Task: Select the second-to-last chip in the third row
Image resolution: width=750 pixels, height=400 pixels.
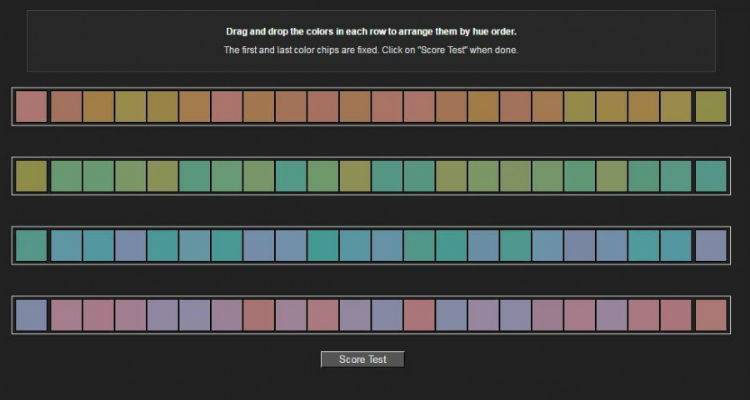Action: point(676,245)
